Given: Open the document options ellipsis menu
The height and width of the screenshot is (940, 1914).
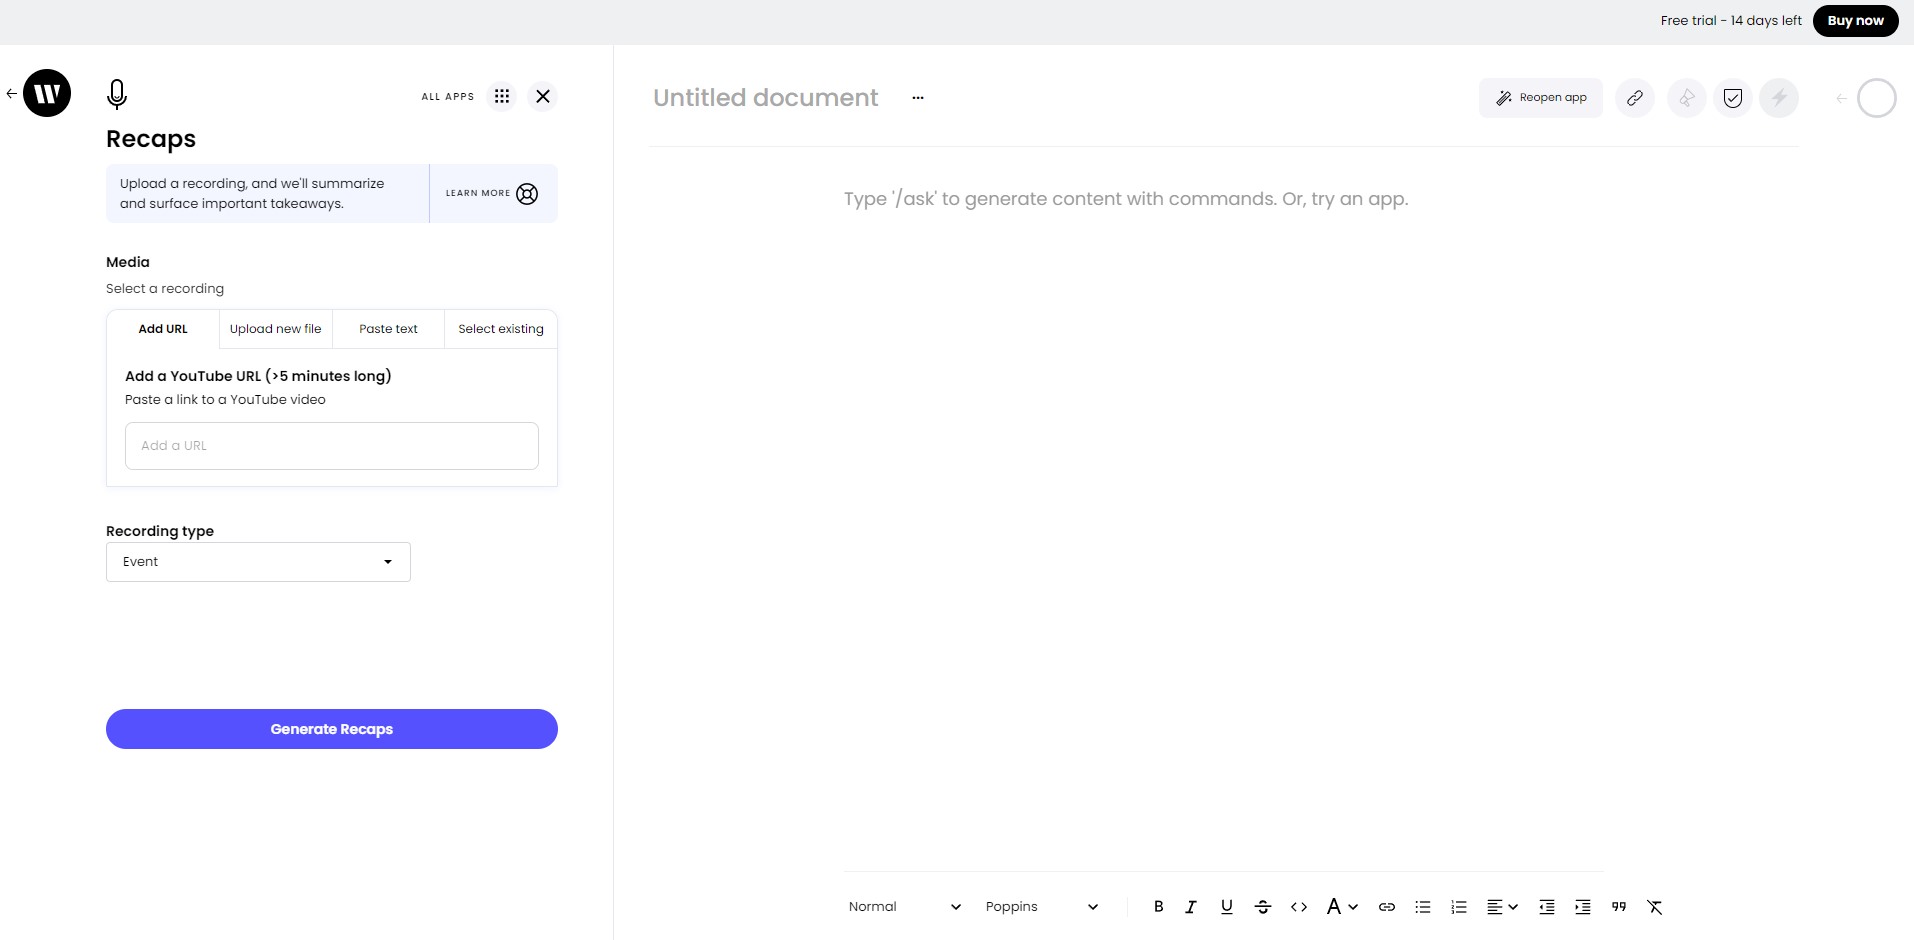Looking at the screenshot, I should 918,98.
